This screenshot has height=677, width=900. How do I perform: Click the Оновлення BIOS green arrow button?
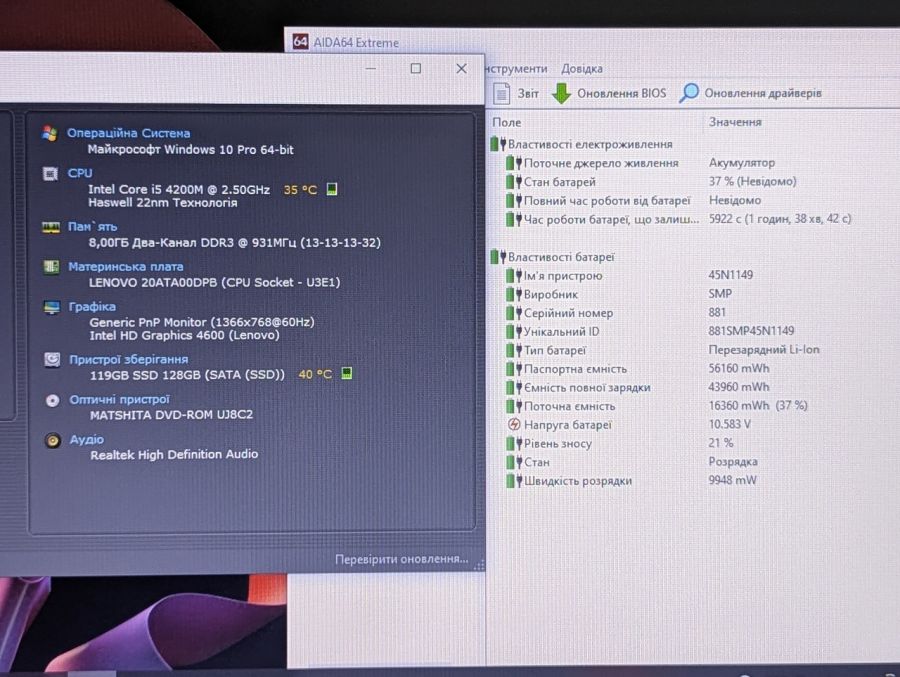608,93
